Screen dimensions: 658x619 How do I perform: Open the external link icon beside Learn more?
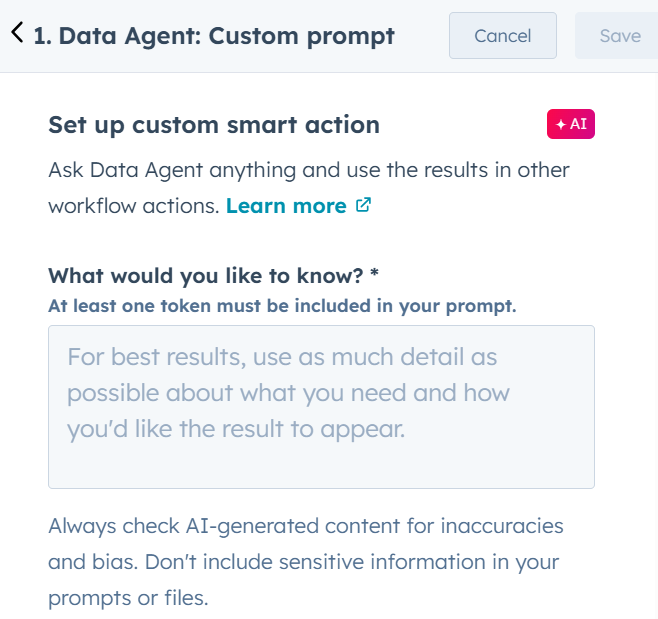click(x=364, y=205)
